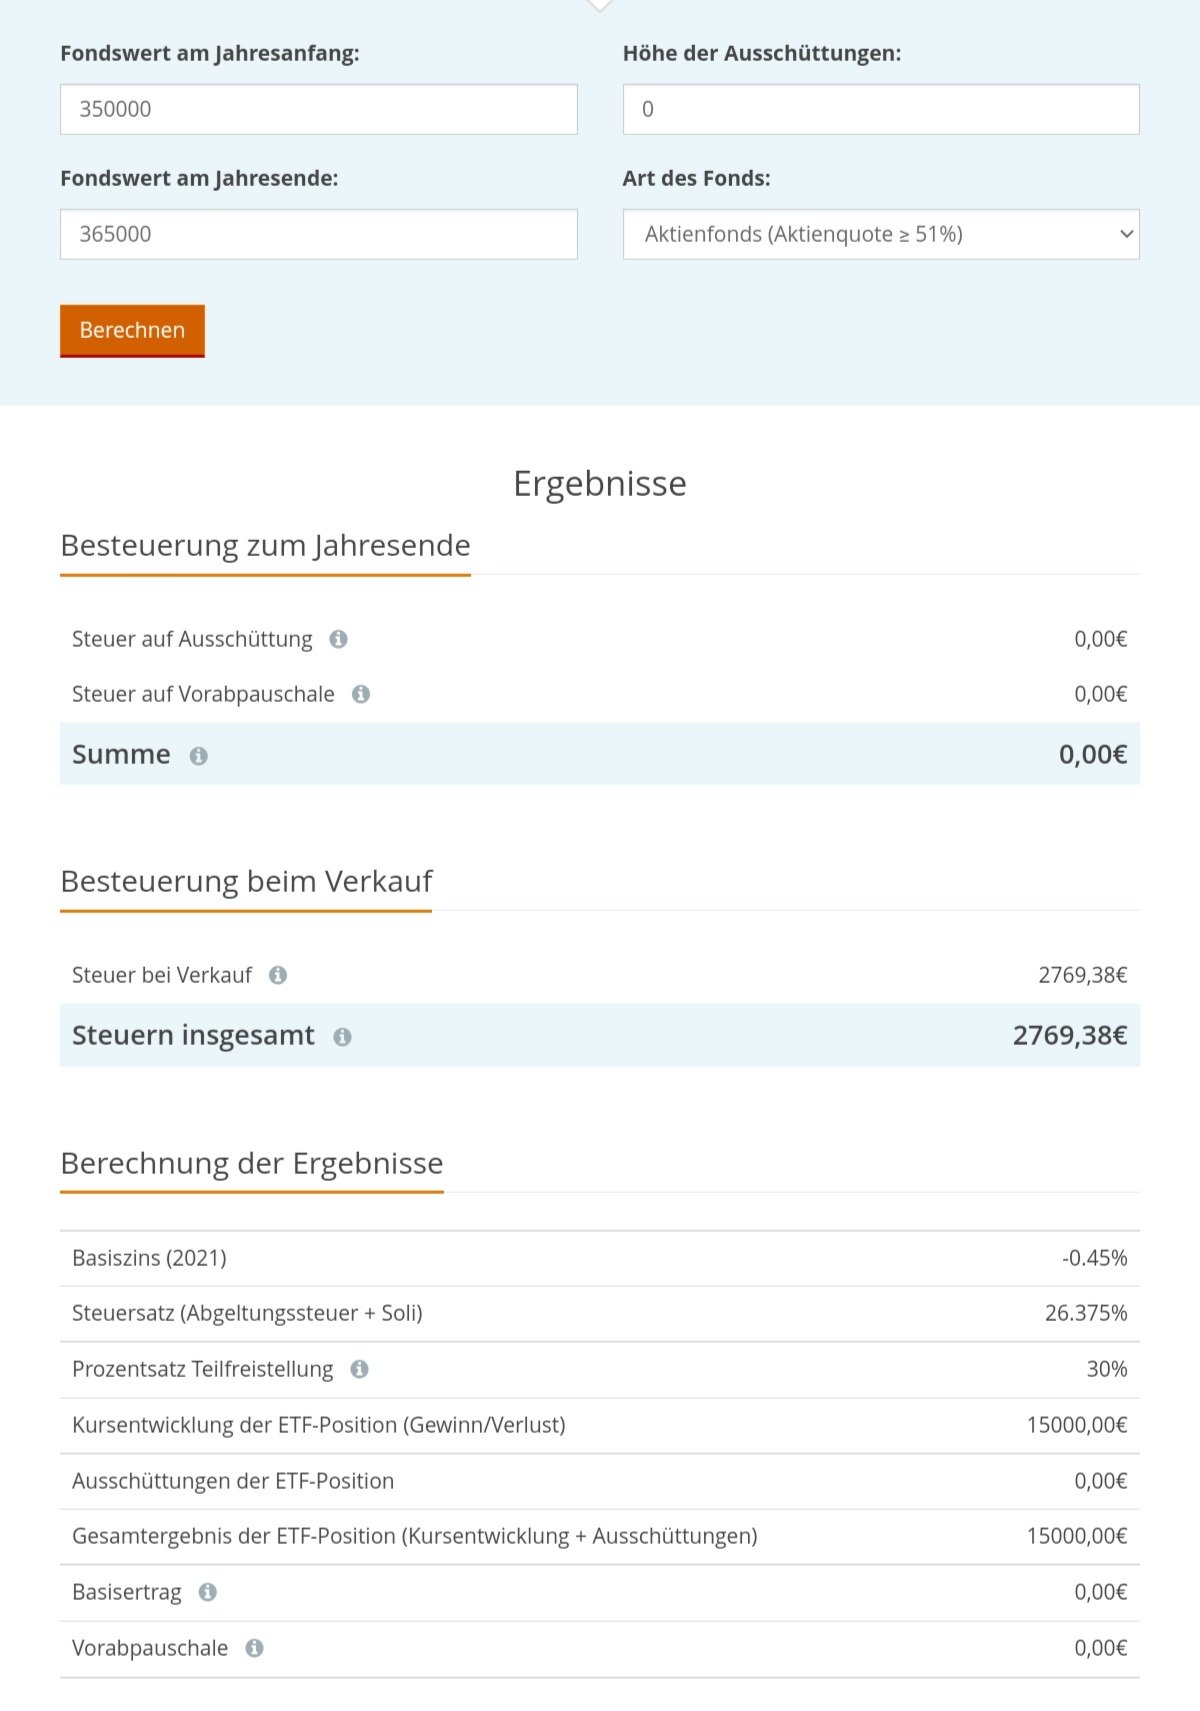This screenshot has width=1200, height=1711.
Task: Click the Fondswert am Jahresanfang field
Action: [x=318, y=109]
